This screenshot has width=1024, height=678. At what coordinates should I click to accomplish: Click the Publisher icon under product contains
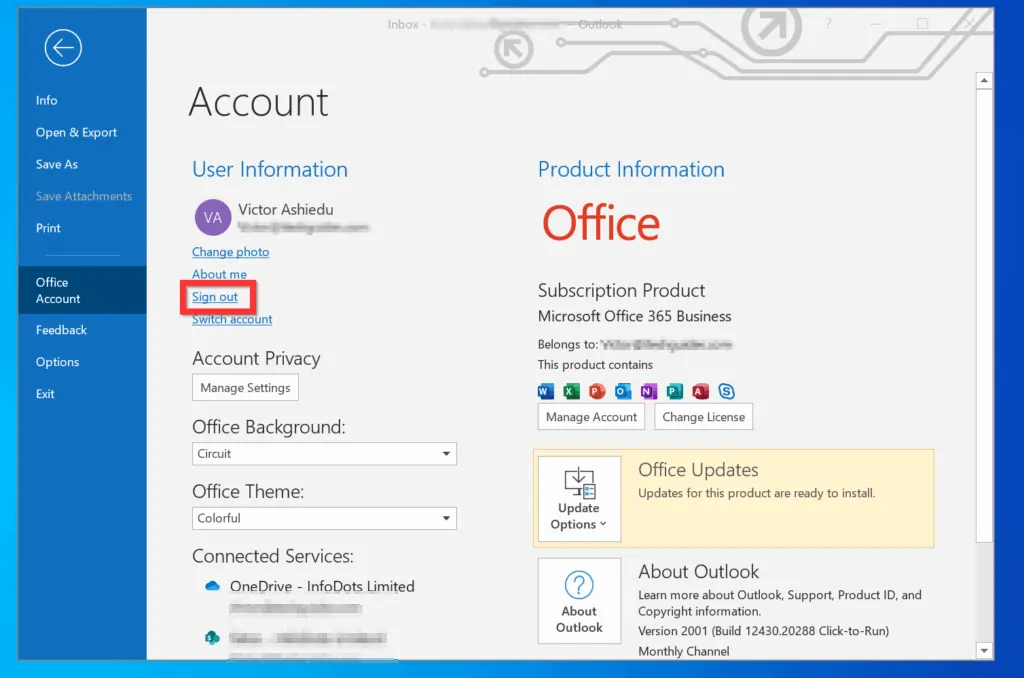674,391
